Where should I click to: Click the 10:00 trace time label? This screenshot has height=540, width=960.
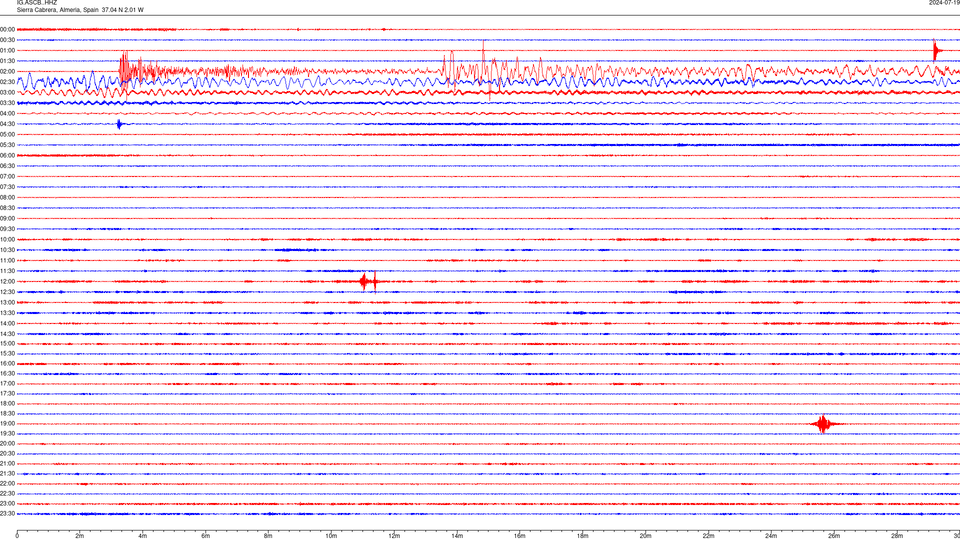coord(7,239)
